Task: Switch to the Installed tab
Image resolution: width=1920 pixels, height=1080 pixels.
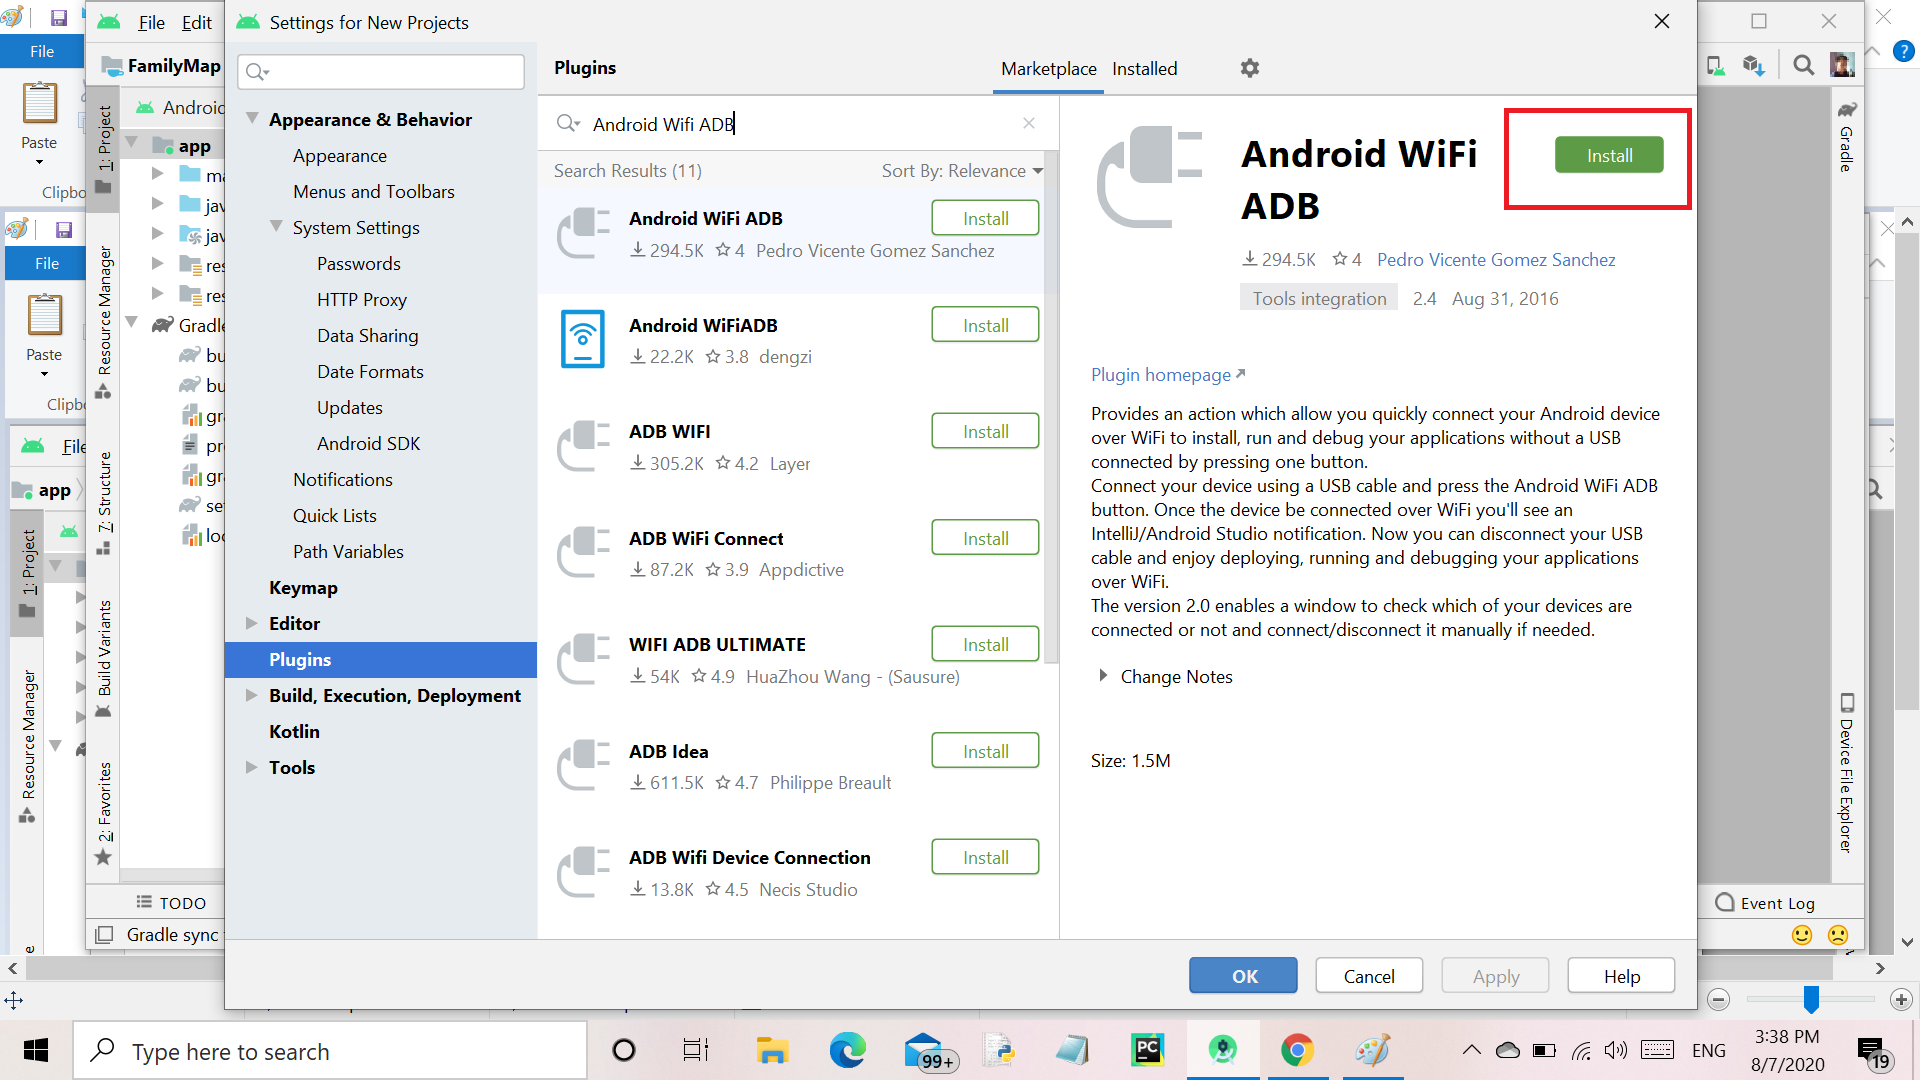Action: coord(1144,68)
